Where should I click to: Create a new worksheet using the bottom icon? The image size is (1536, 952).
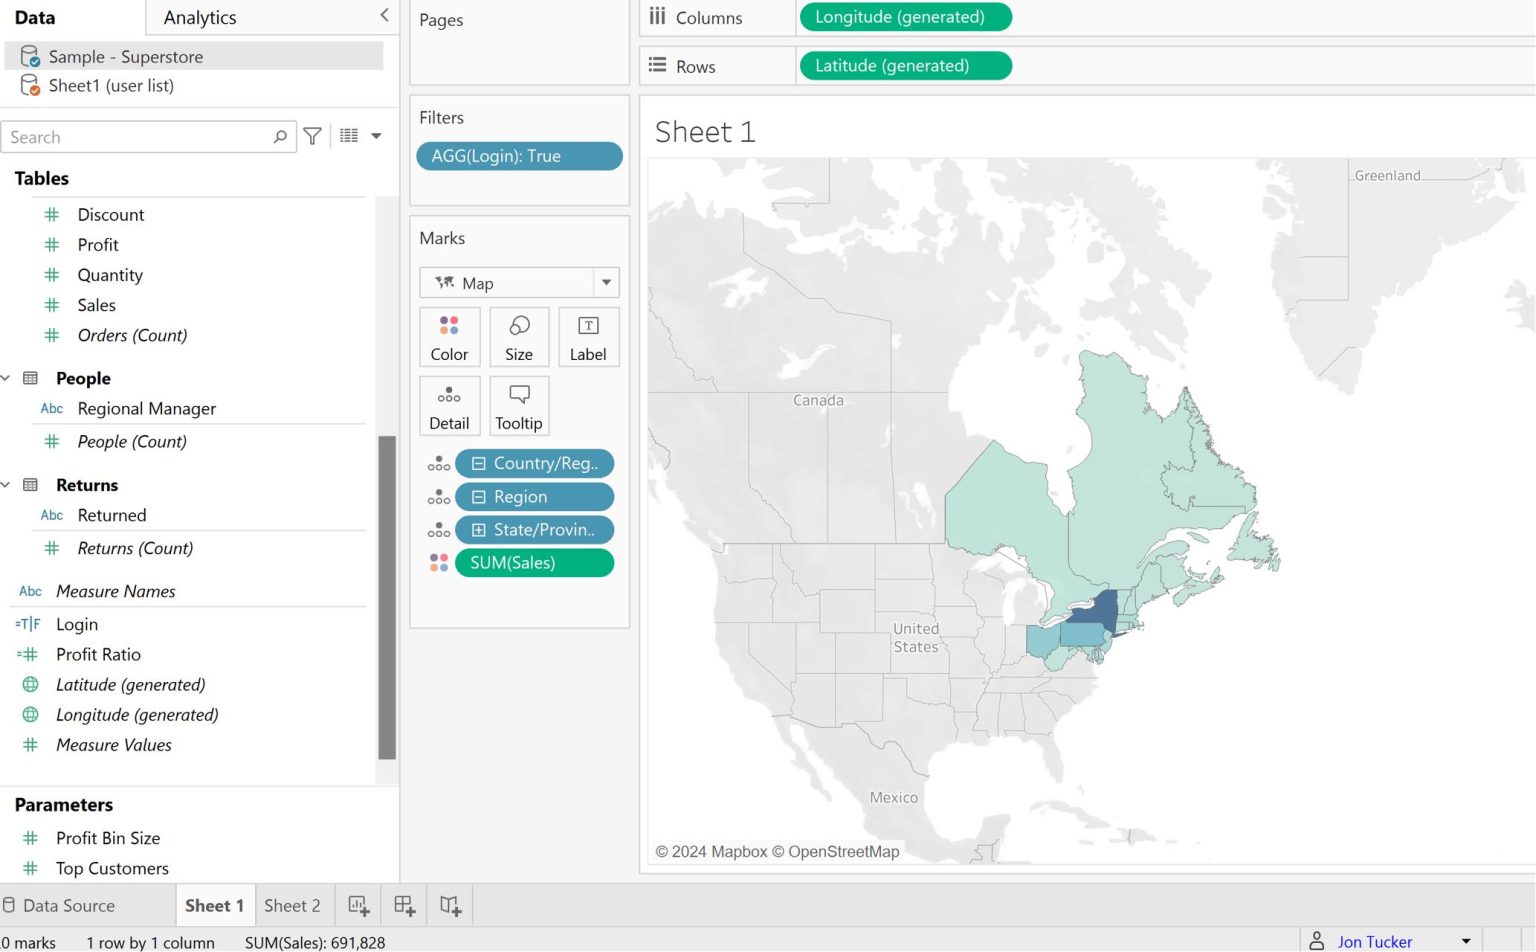tap(357, 904)
